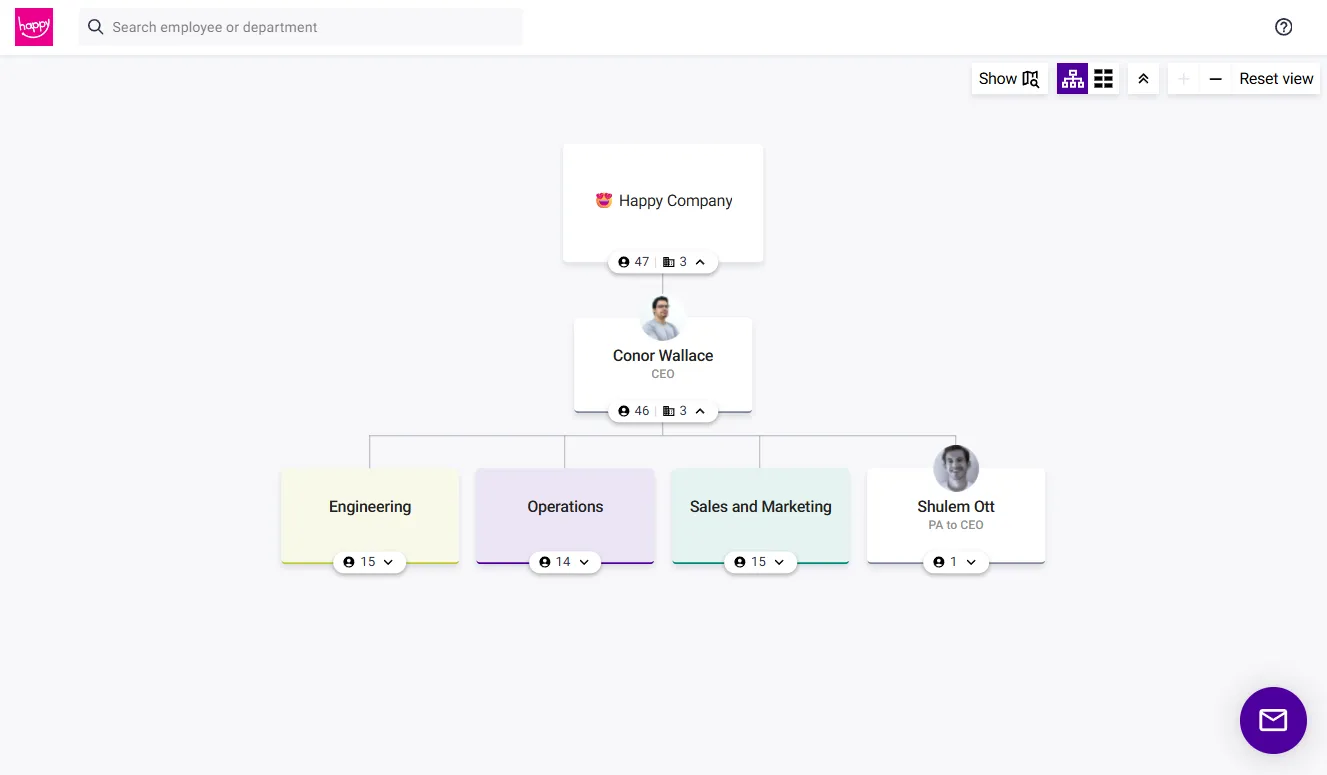Click the CEO job title text
The image size is (1327, 775).
point(663,374)
